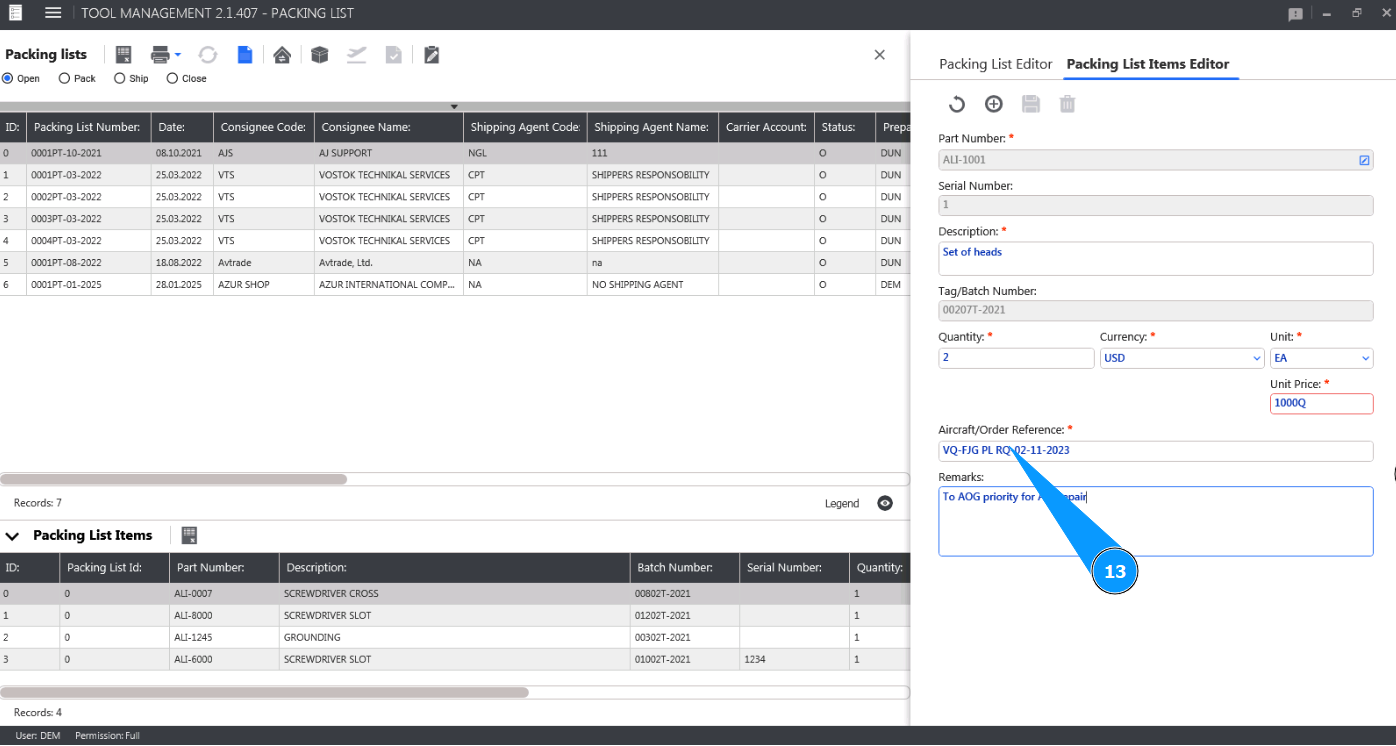Click the print icon in Packing lists toolbar
1396x746 pixels.
[160, 55]
